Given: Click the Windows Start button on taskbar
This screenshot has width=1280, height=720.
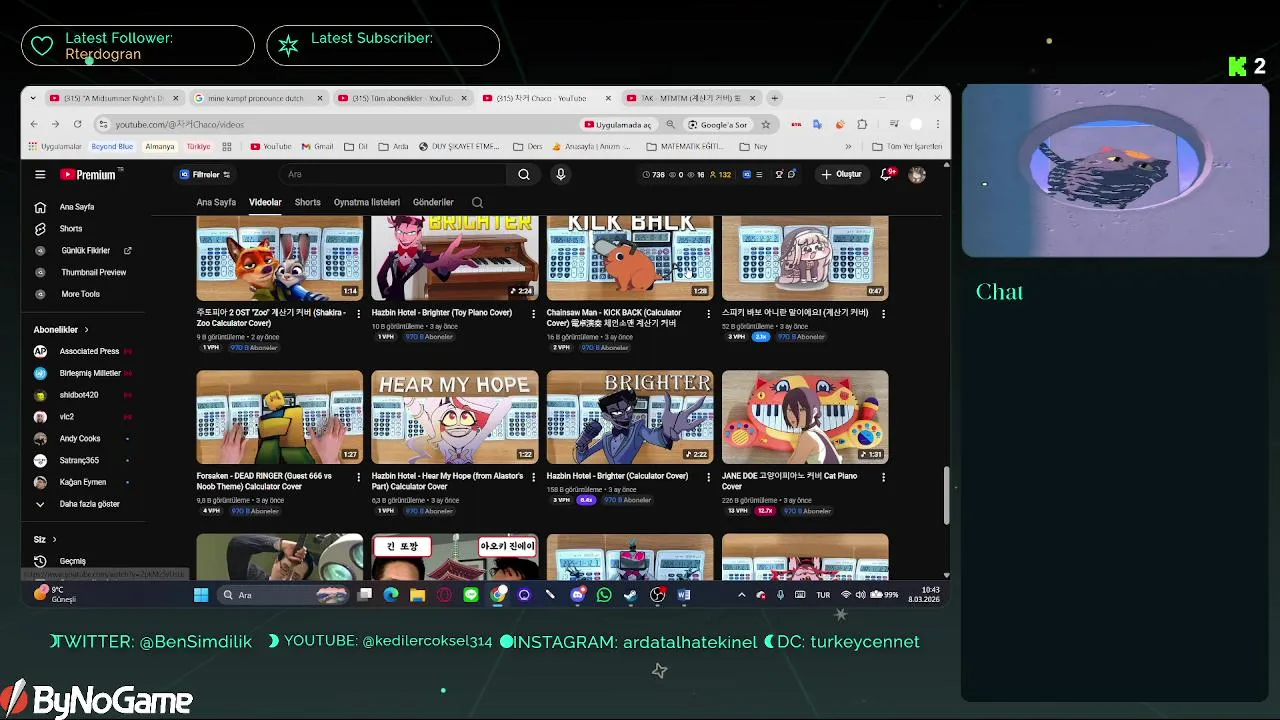Looking at the screenshot, I should point(201,595).
